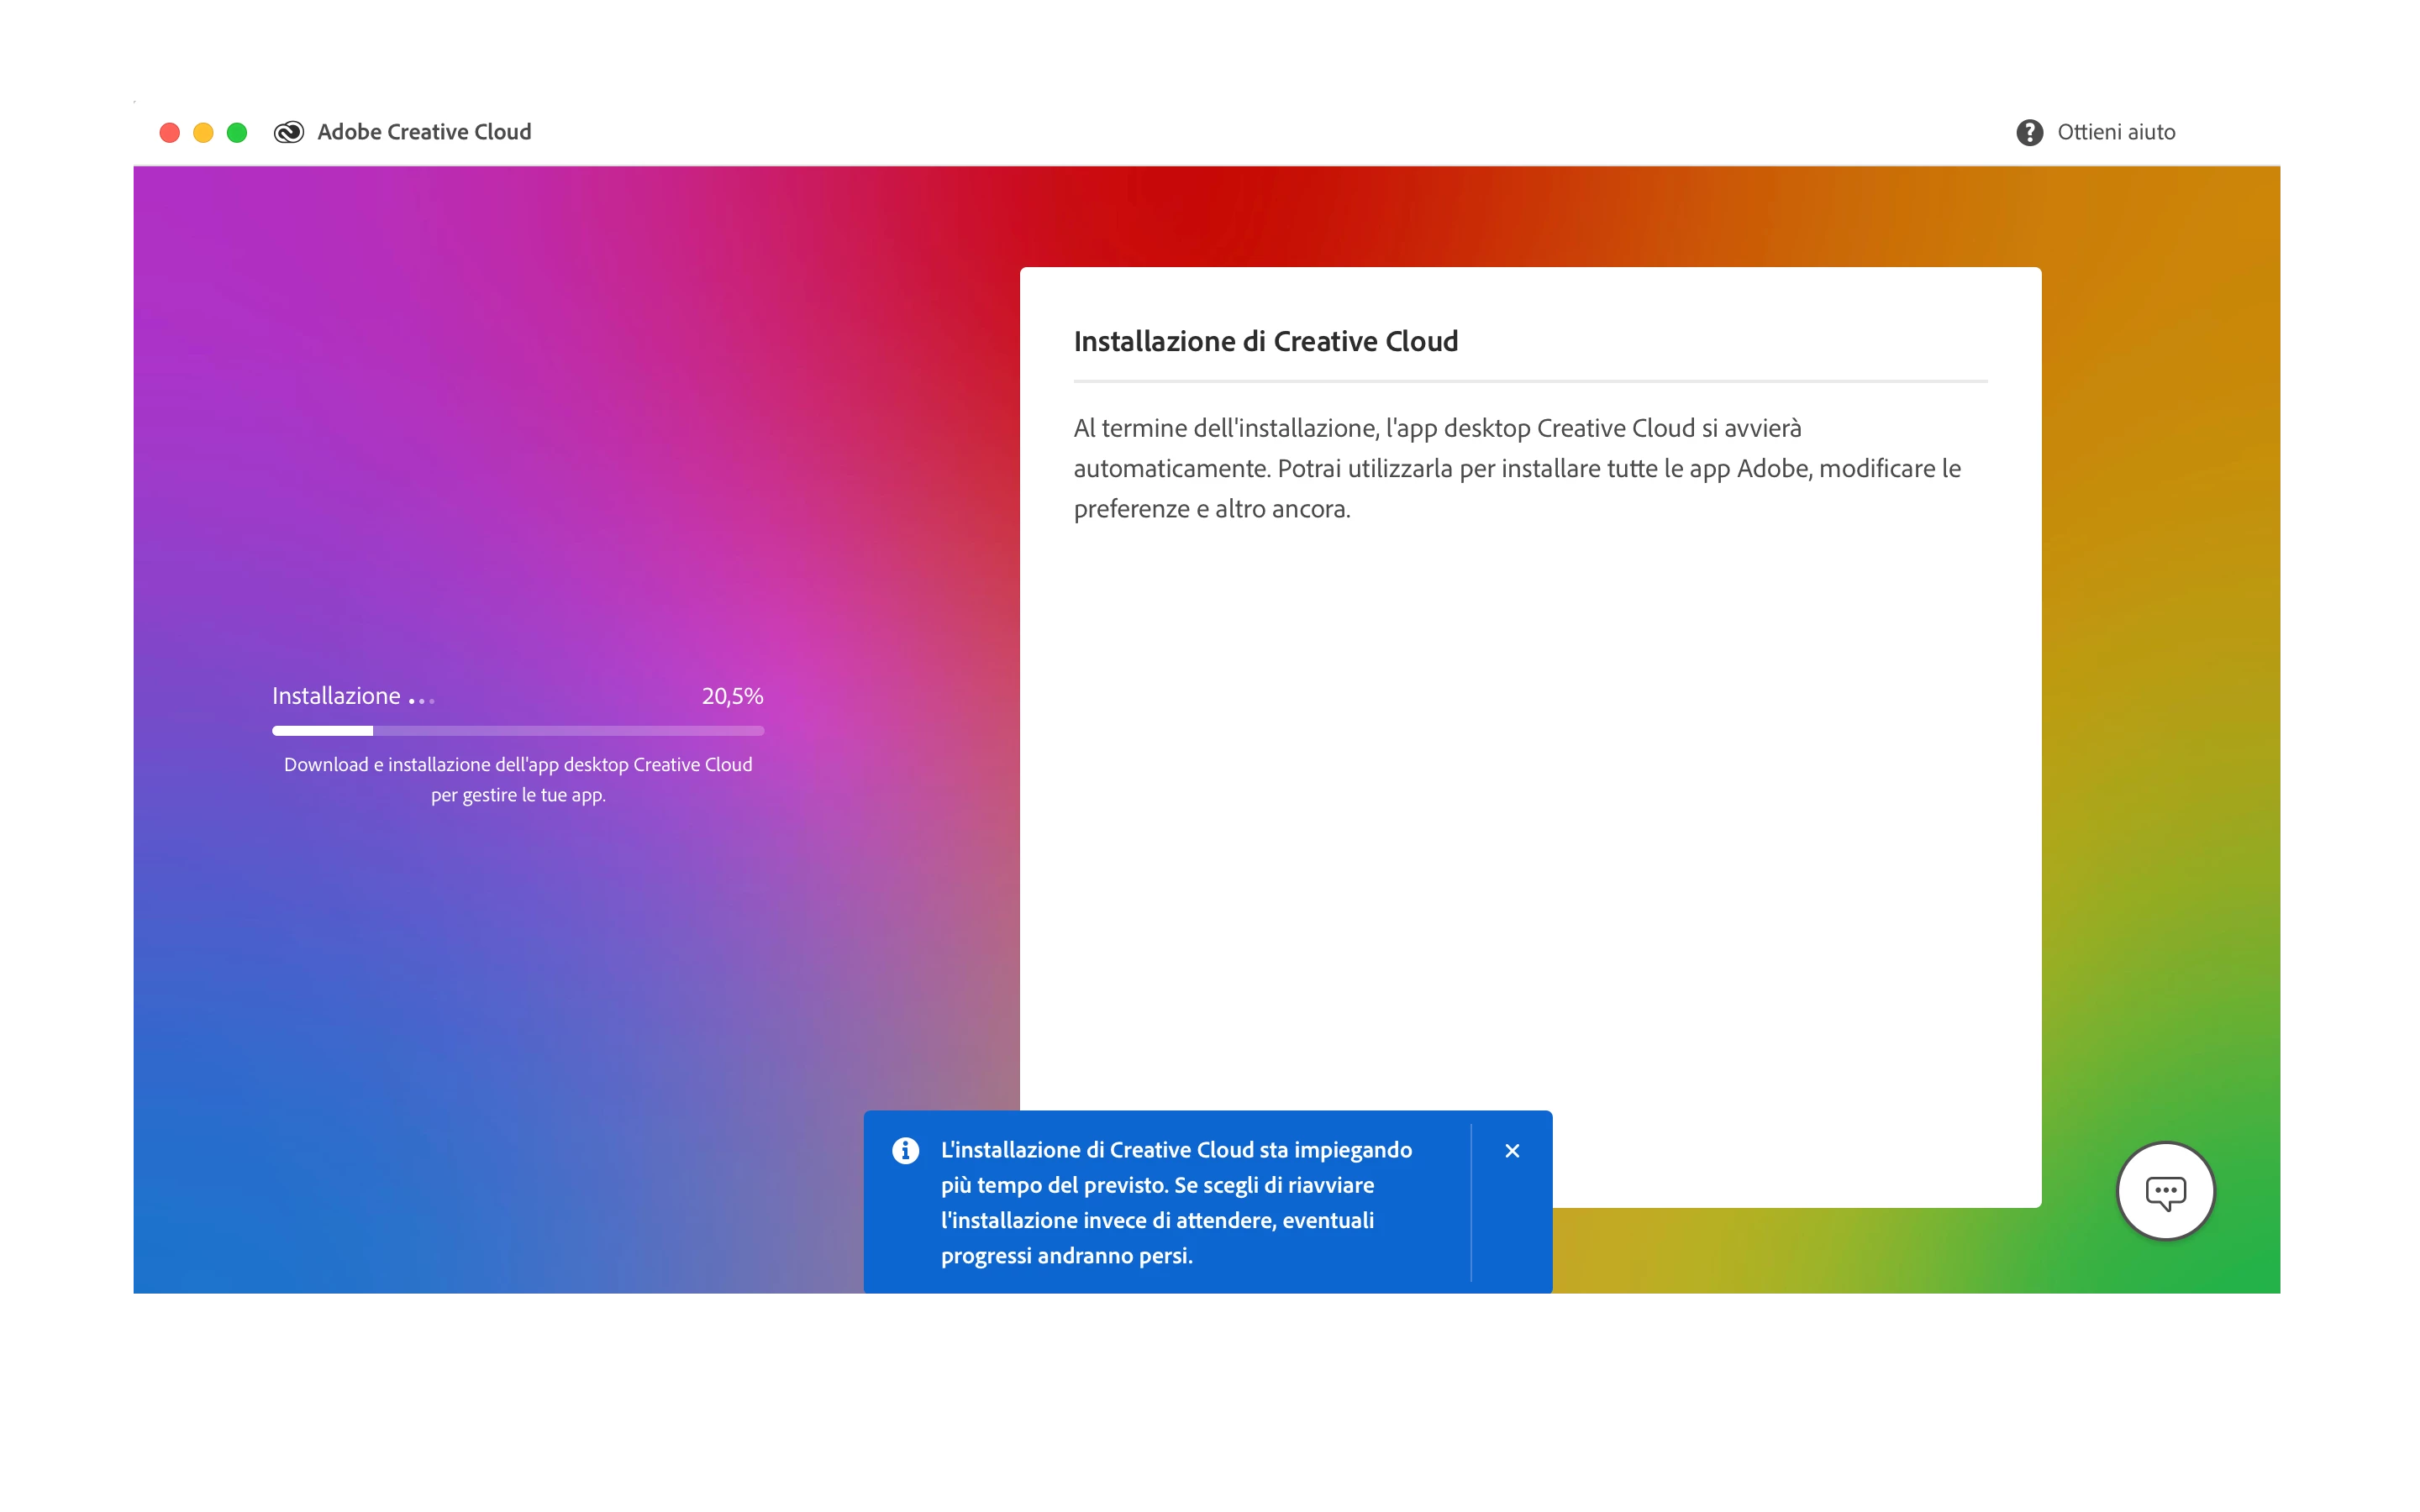Click the Adobe Creative Cloud window title
This screenshot has height=1512, width=2420.
click(424, 132)
